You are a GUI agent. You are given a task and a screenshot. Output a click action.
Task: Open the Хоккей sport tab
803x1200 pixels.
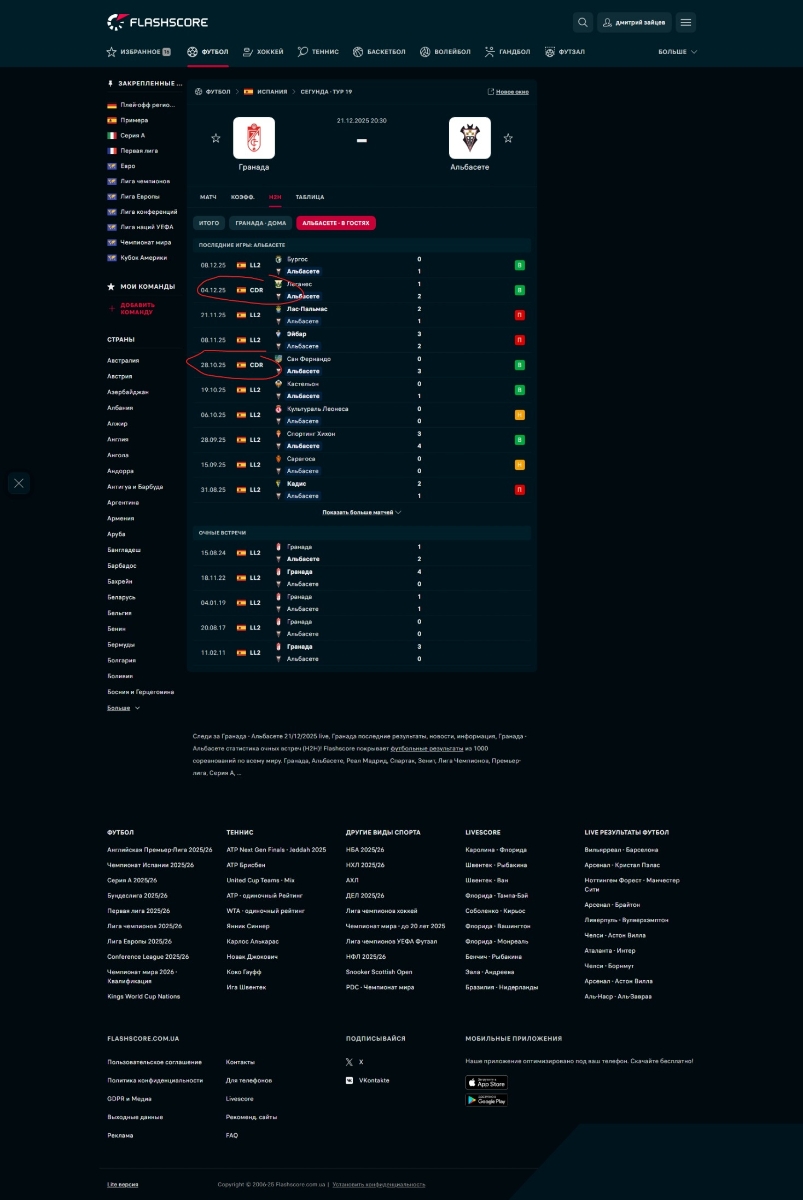point(264,52)
